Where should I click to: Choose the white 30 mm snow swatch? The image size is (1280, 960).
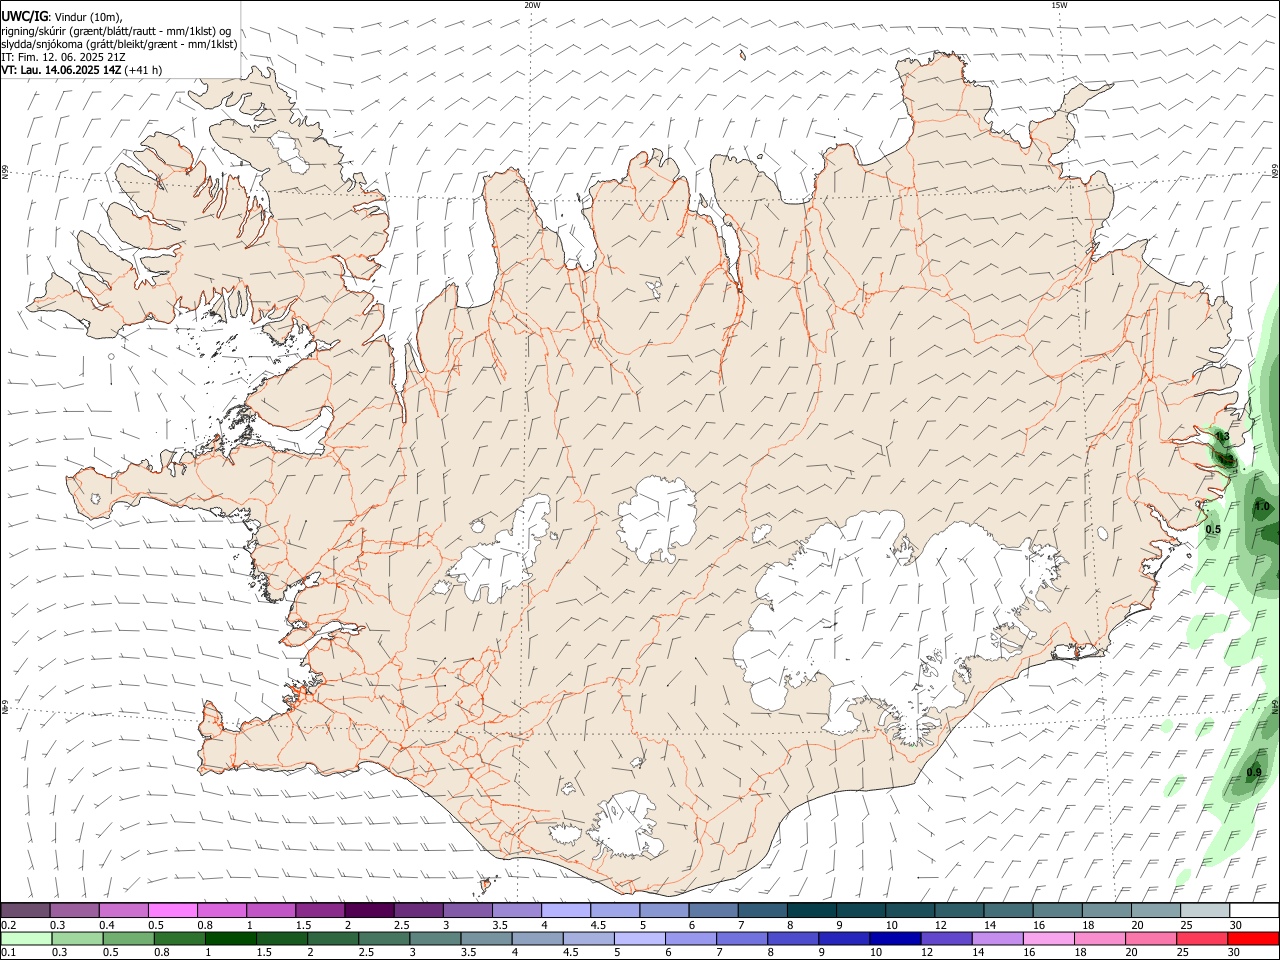(1254, 911)
